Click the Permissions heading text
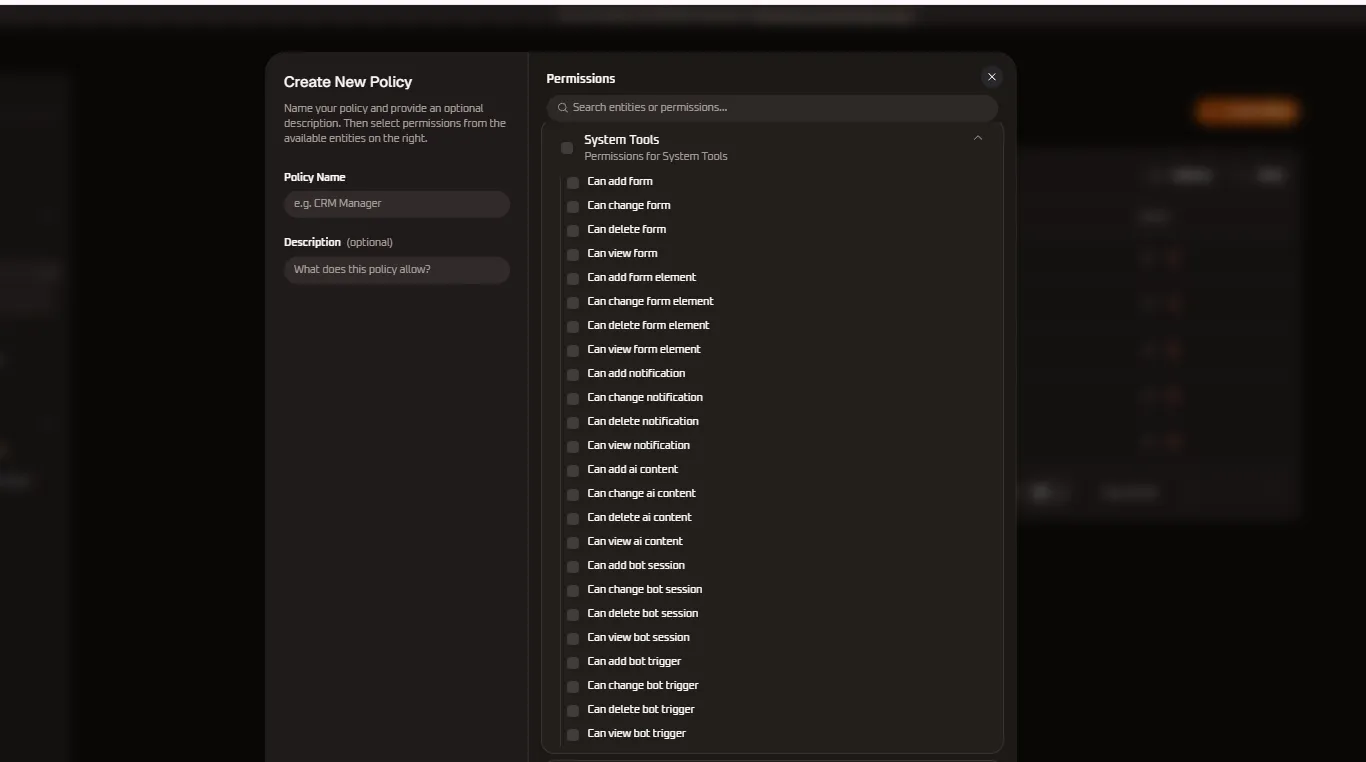Viewport: 1366px width, 762px height. [580, 78]
